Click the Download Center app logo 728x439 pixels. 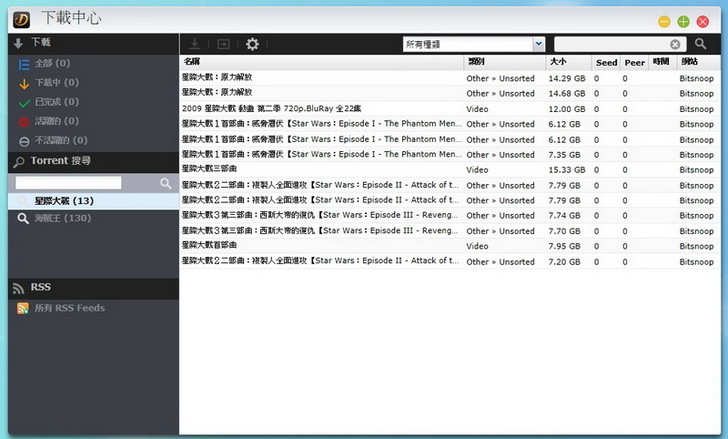tap(17, 18)
